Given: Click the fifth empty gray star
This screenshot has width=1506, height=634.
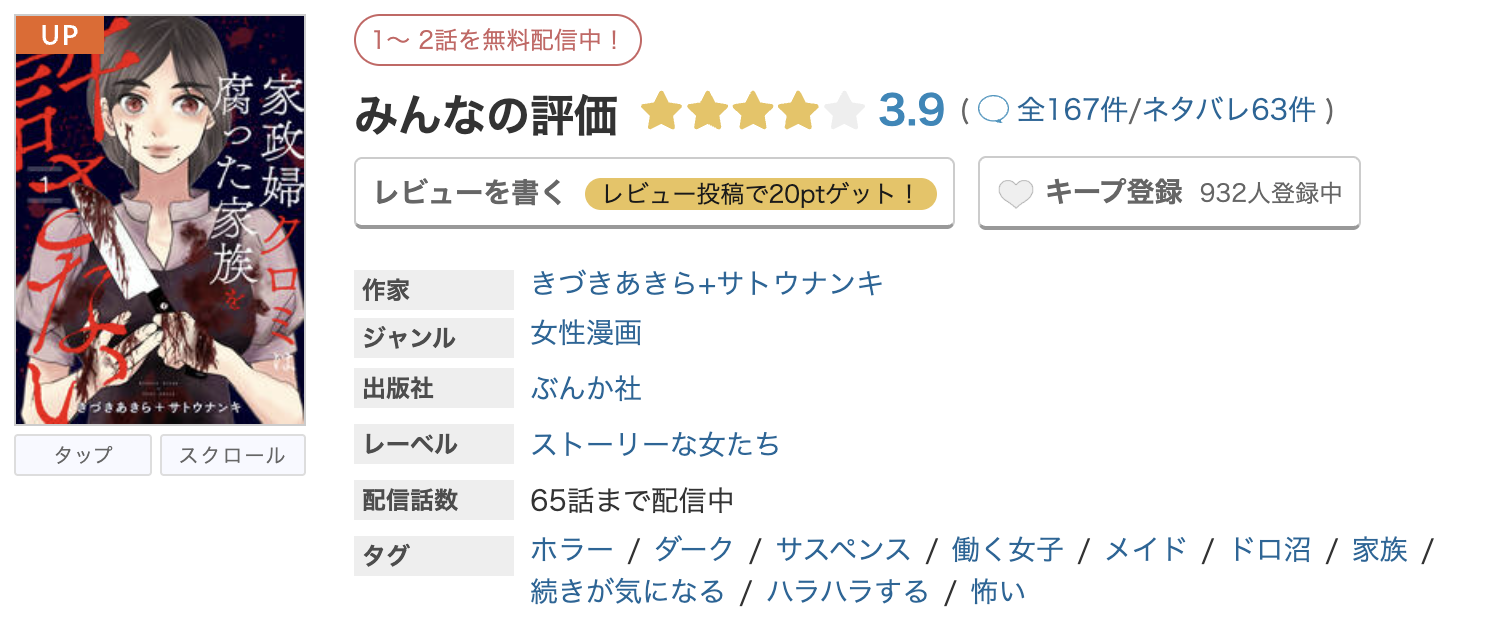Looking at the screenshot, I should pos(845,110).
